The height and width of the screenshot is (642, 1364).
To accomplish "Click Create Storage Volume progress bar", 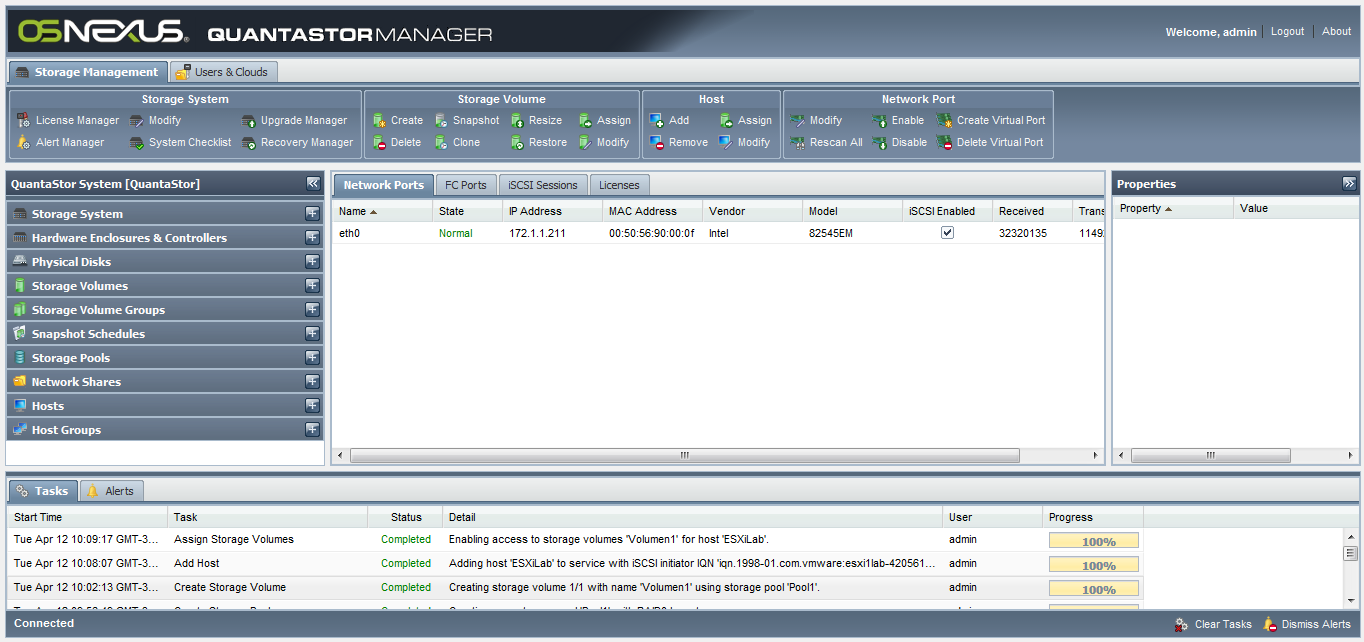I will click(1094, 589).
